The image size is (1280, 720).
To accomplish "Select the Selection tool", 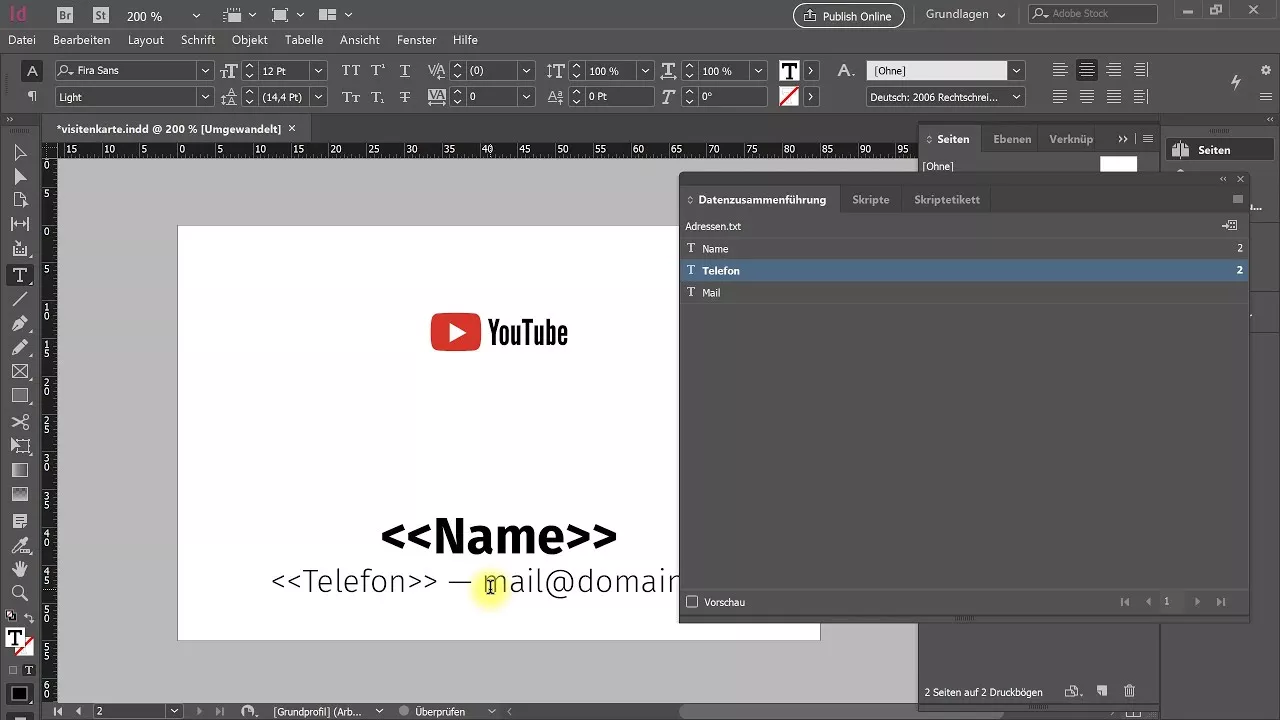I will (20, 152).
